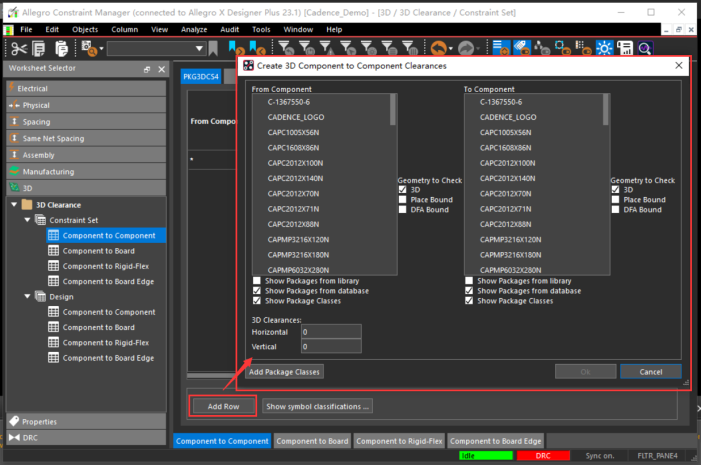Click the orange Undo arrow icon
This screenshot has height=465, width=701.
[439, 48]
